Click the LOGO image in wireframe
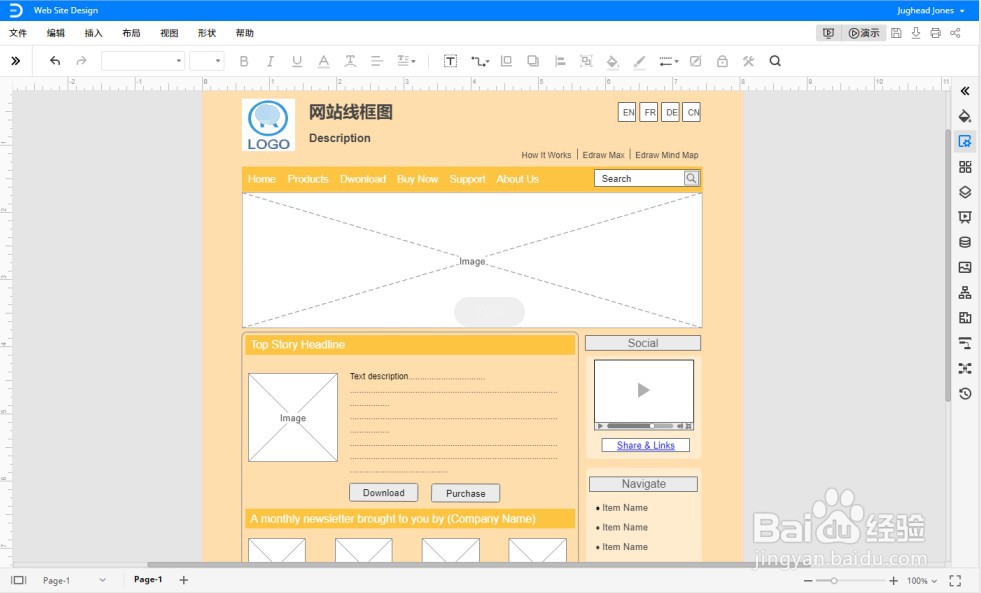The width and height of the screenshot is (981, 593). 268,124
